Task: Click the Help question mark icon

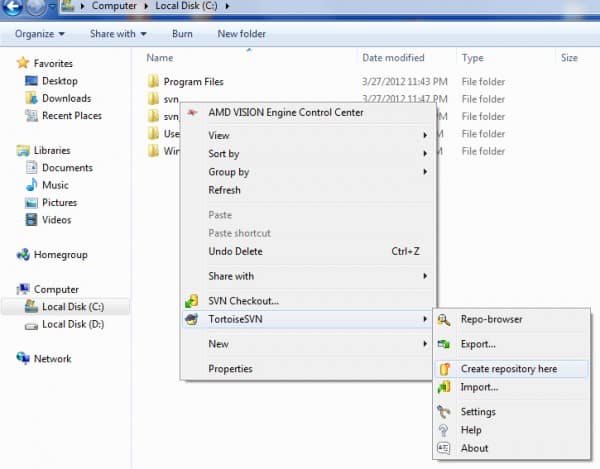Action: coord(444,430)
